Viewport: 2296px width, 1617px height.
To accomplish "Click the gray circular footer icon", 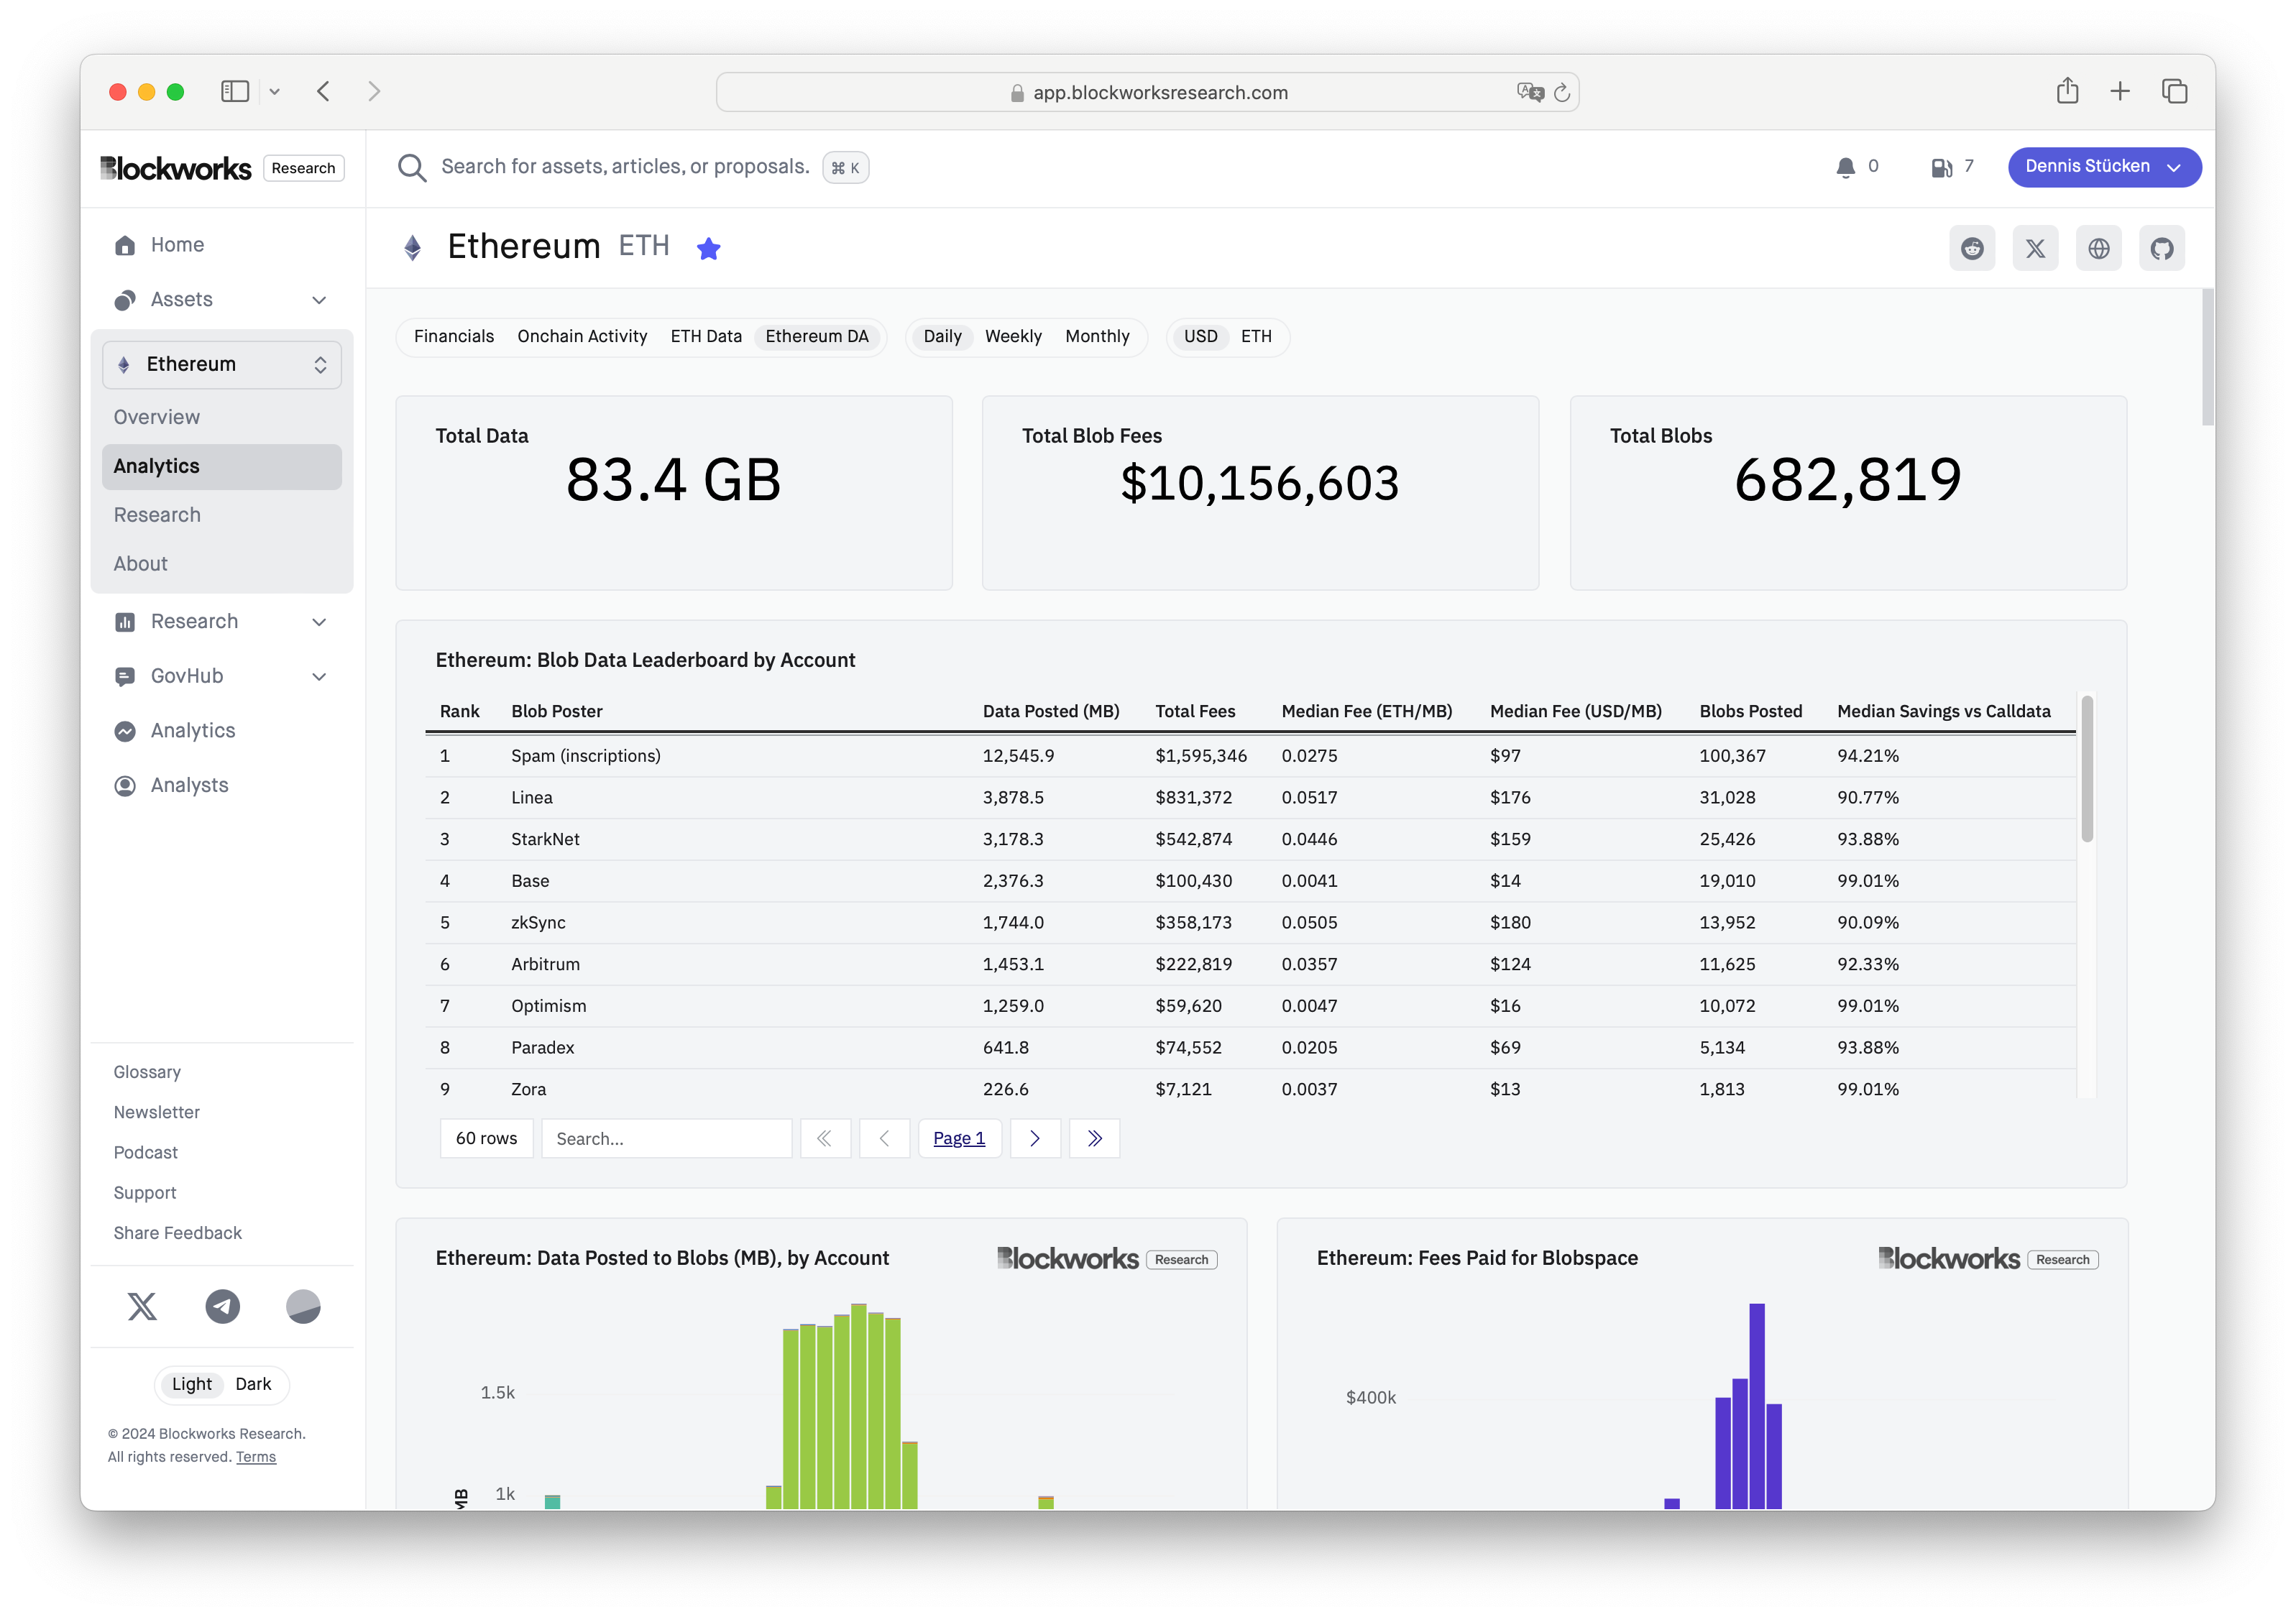I will [x=303, y=1306].
